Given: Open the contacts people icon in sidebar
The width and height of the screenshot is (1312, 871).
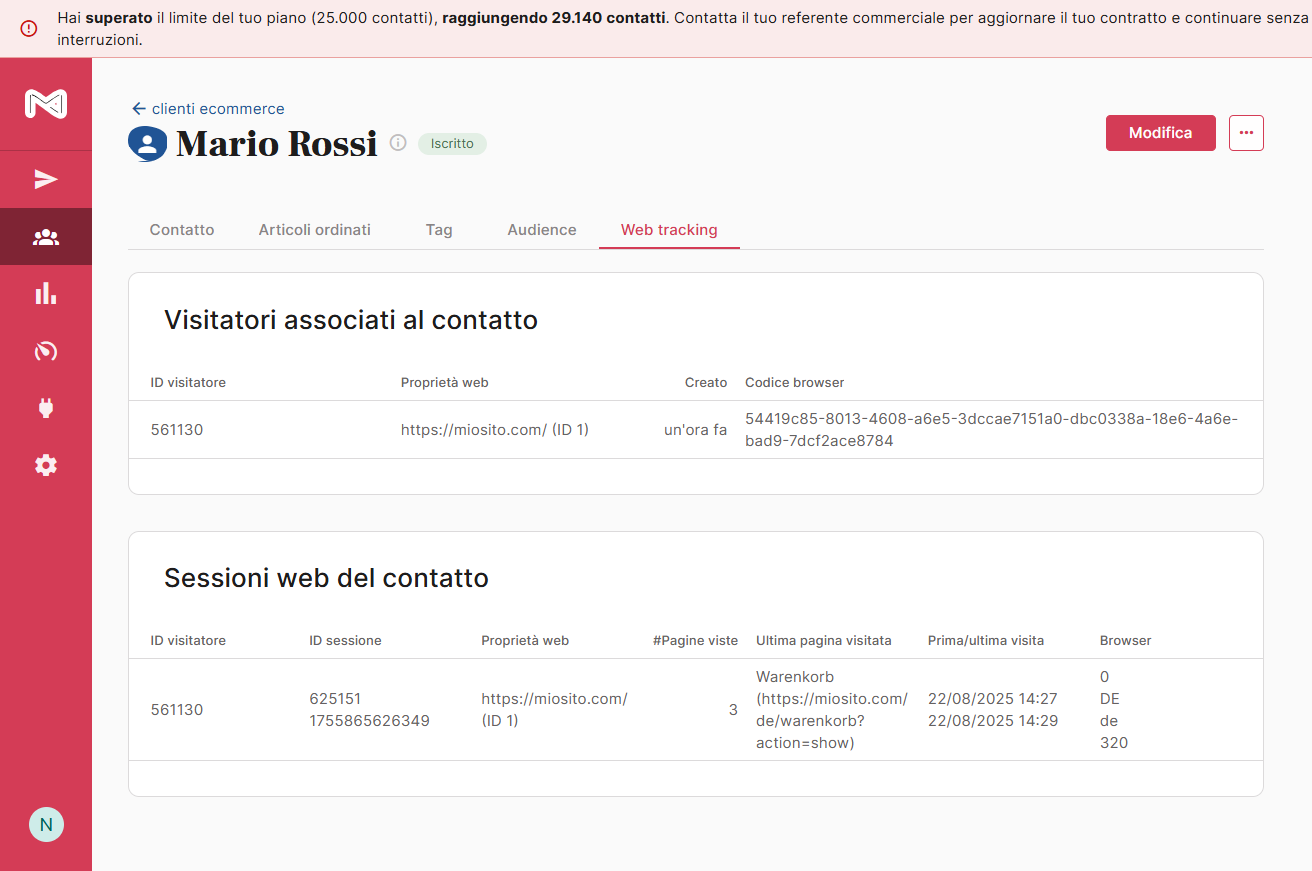Looking at the screenshot, I should 46,237.
